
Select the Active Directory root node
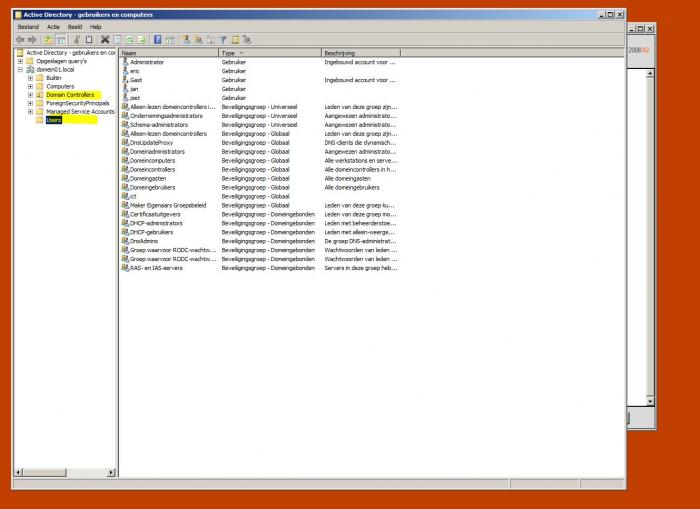click(71, 53)
